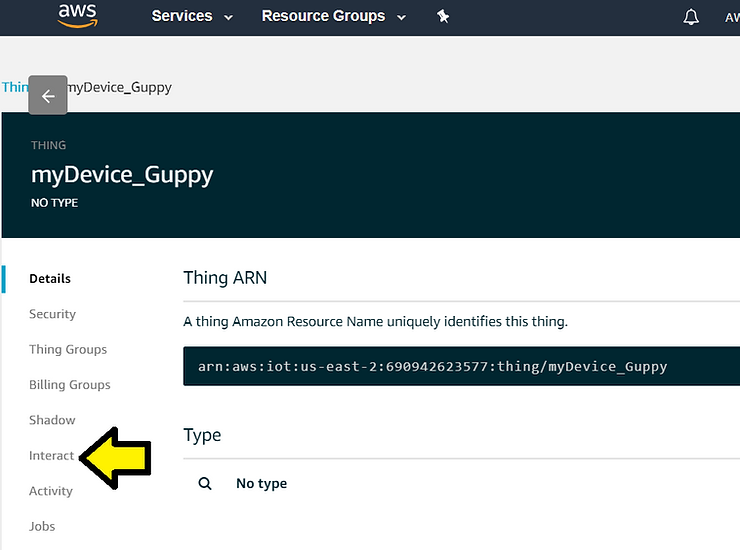
Task: Expand the Resource Groups dropdown
Action: coord(333,17)
